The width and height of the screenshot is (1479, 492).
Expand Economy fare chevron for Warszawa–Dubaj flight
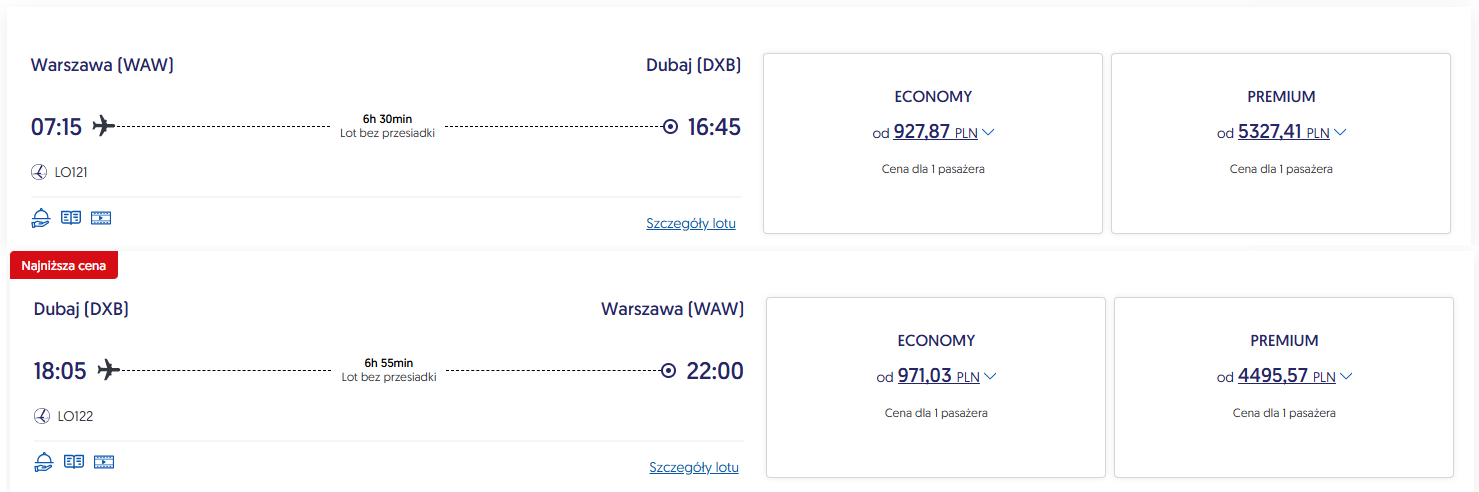pyautogui.click(x=989, y=132)
